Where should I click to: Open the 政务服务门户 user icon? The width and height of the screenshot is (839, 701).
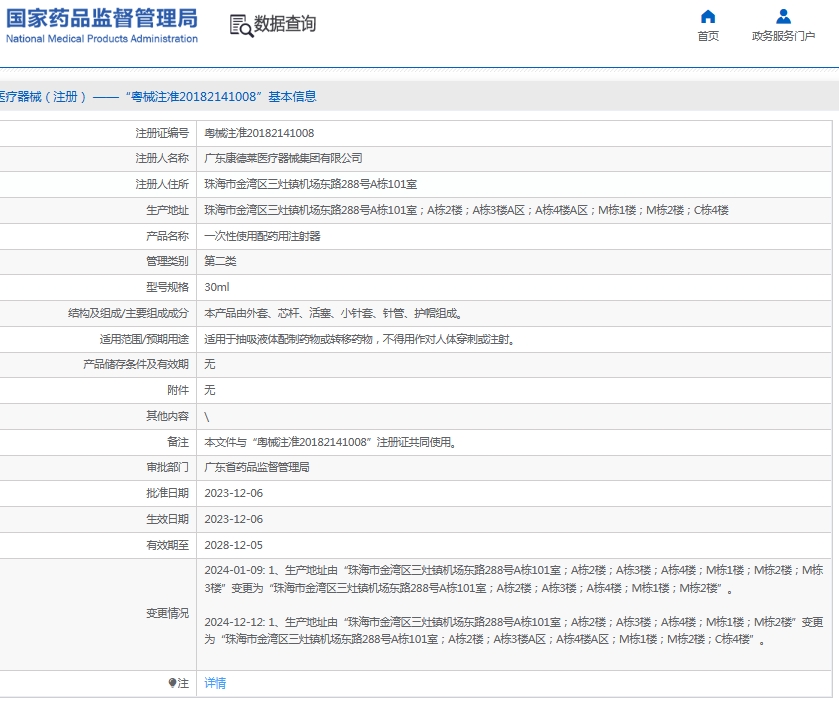783,17
